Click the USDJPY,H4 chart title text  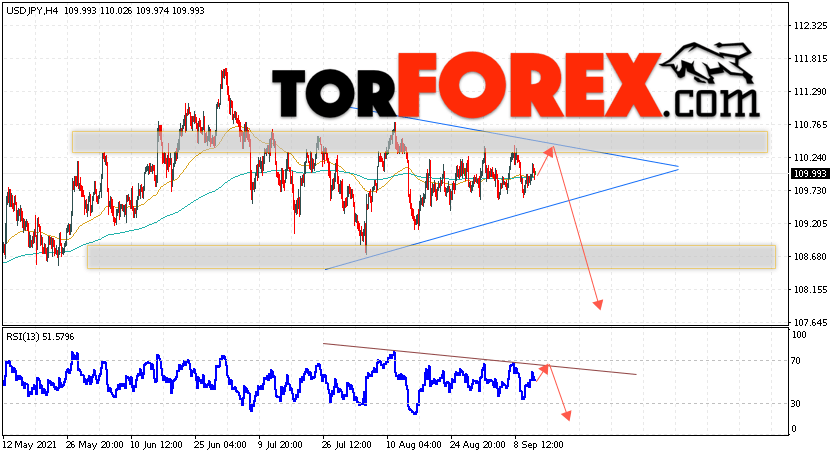[x=32, y=11]
